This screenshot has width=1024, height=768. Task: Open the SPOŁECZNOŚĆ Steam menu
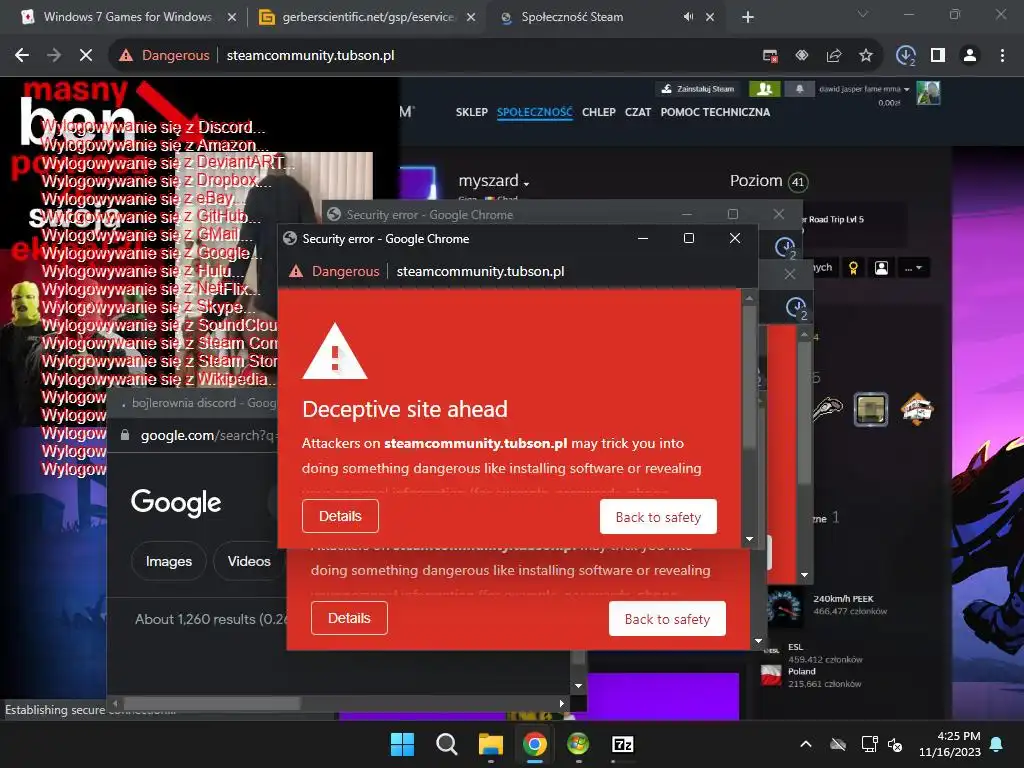(534, 112)
